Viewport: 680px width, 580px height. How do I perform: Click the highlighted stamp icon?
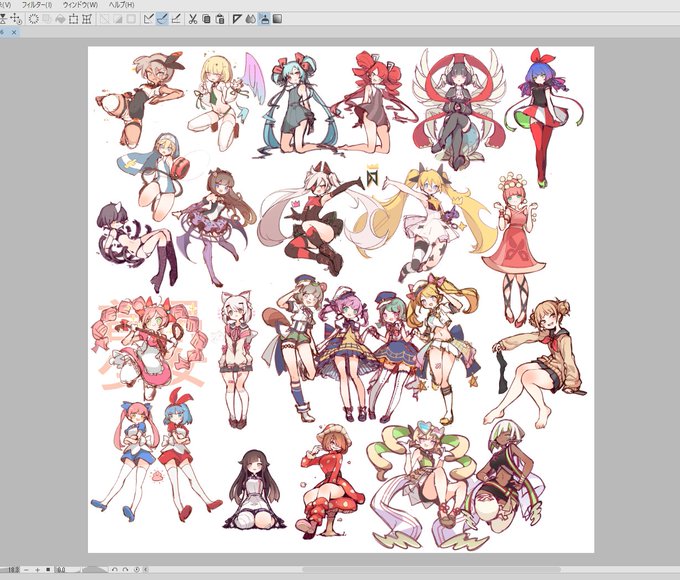pos(264,19)
